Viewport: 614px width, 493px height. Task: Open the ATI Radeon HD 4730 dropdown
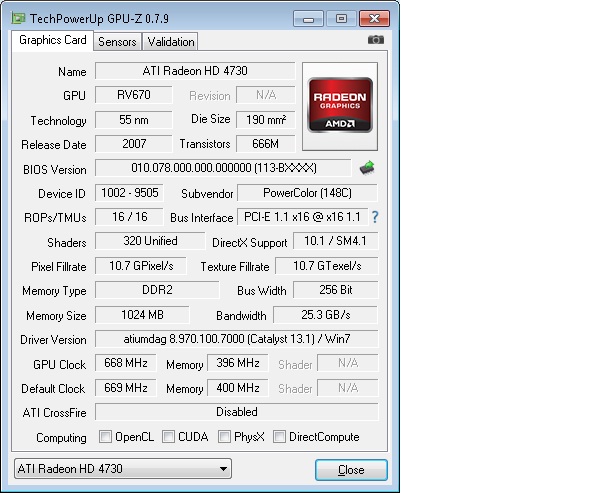pyautogui.click(x=123, y=469)
